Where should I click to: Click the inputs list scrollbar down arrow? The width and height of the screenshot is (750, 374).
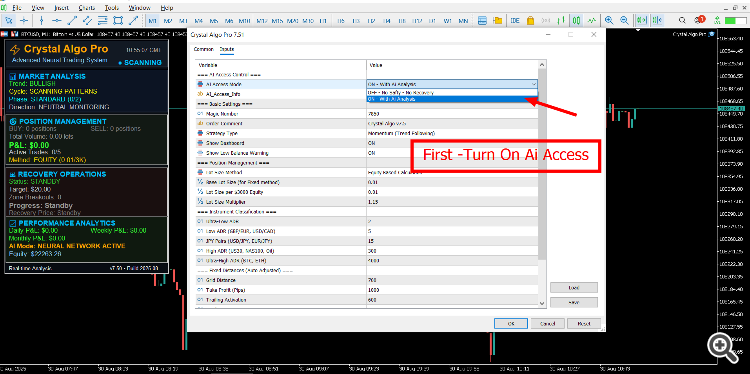click(x=542, y=303)
